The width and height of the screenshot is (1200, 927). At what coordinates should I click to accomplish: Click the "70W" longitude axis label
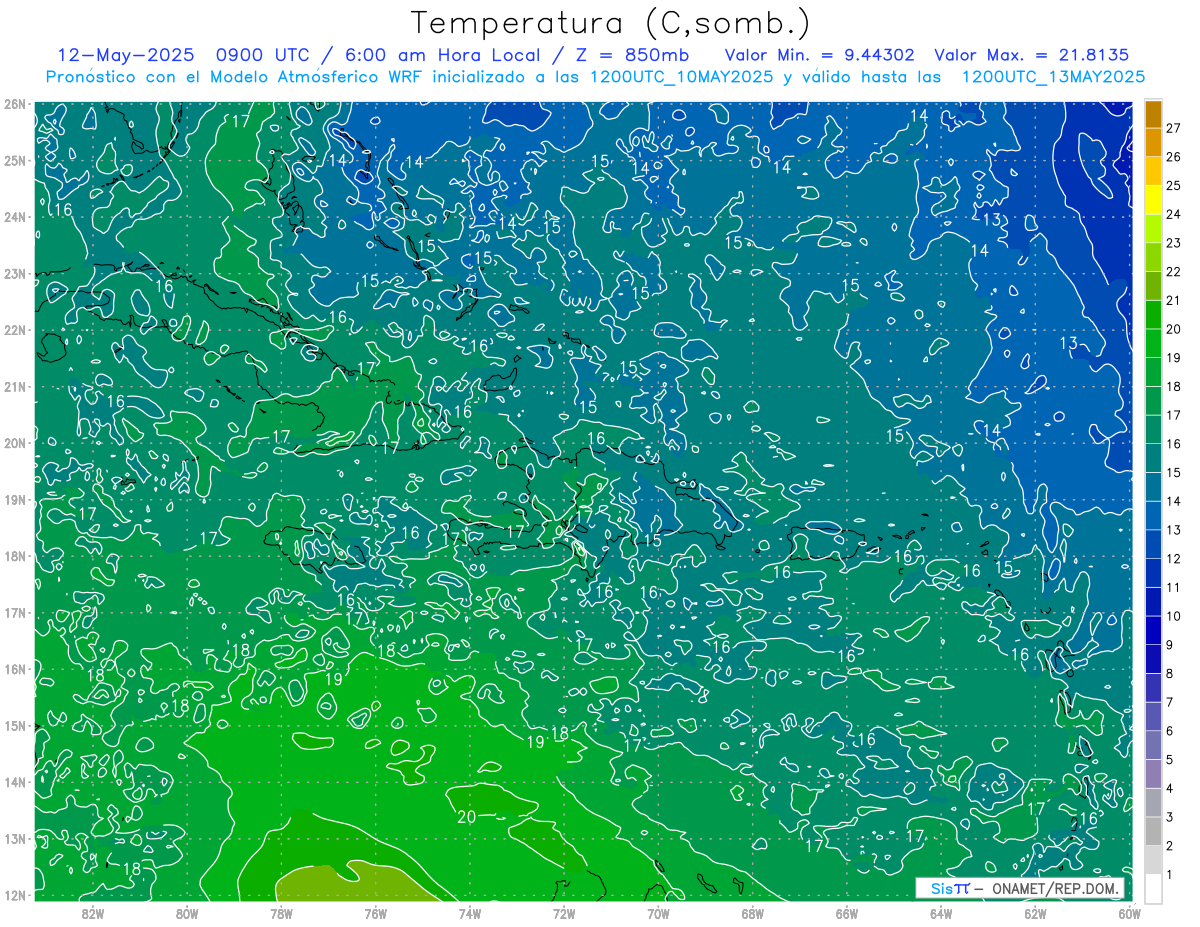[x=658, y=913]
